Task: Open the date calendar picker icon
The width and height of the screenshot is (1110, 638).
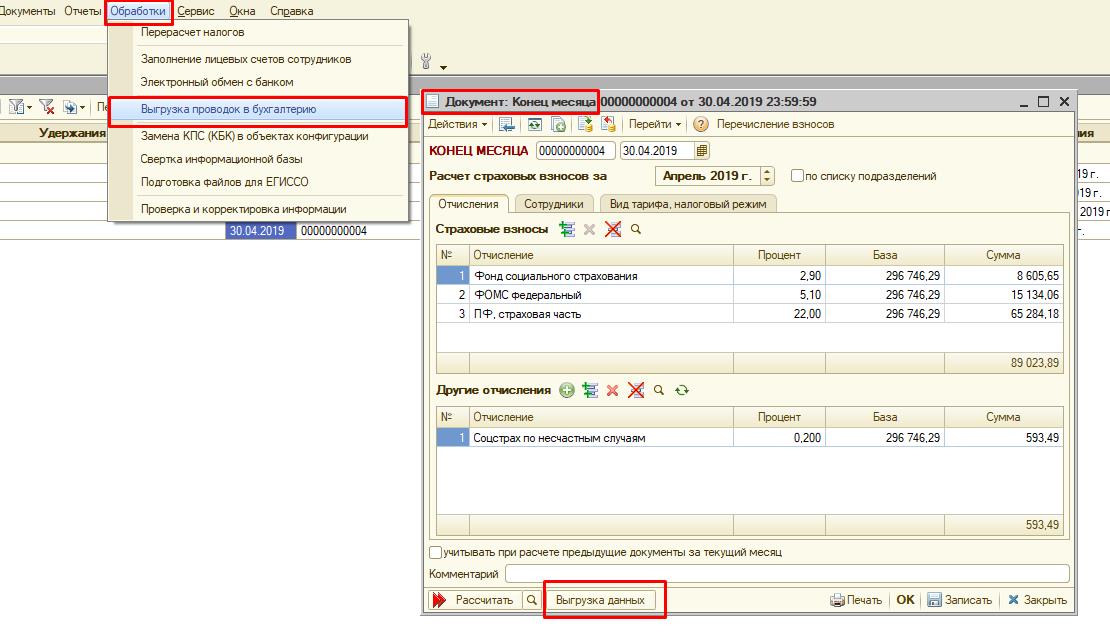Action: pos(702,151)
